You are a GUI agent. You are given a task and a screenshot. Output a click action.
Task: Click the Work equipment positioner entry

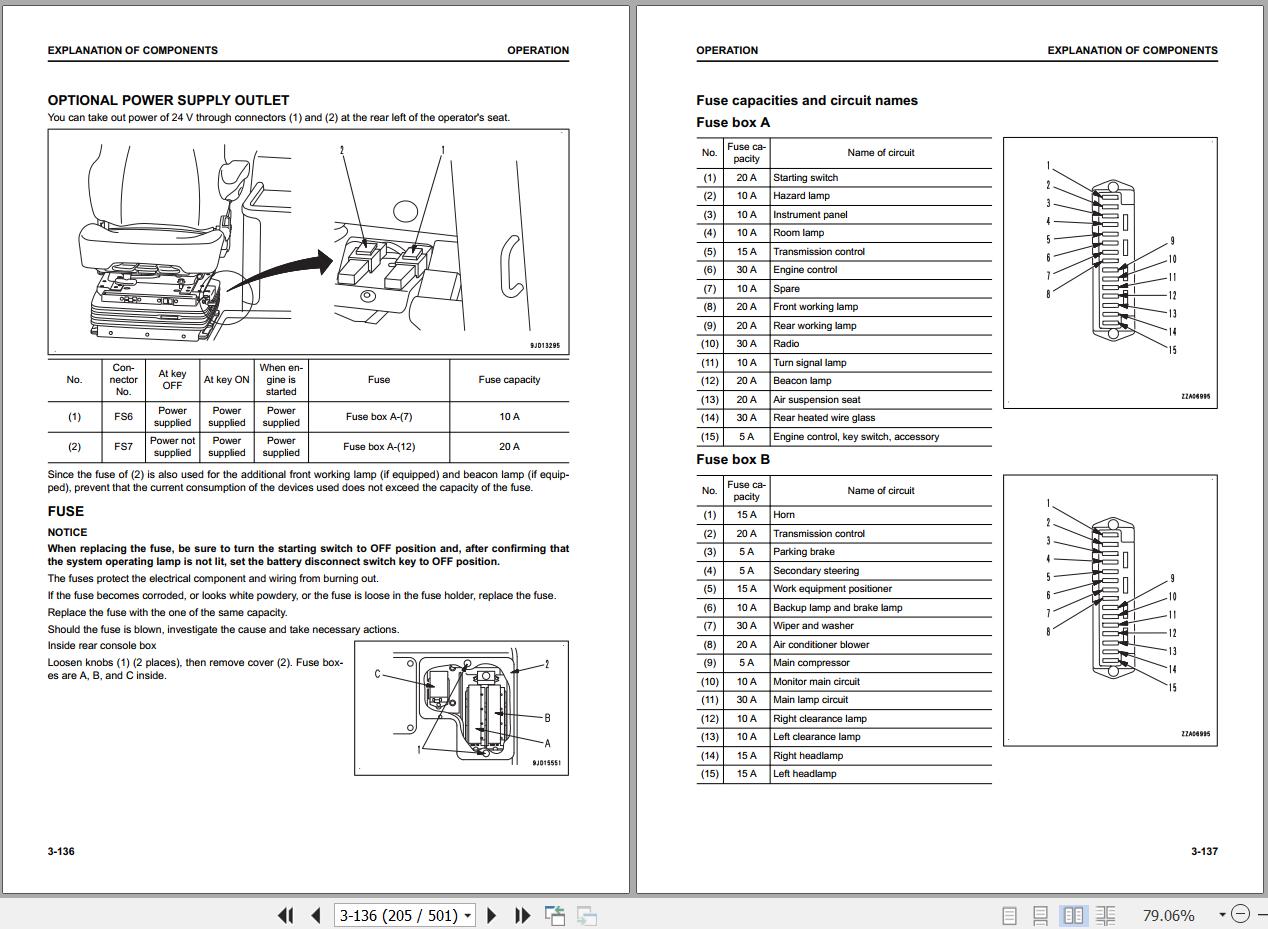832,589
